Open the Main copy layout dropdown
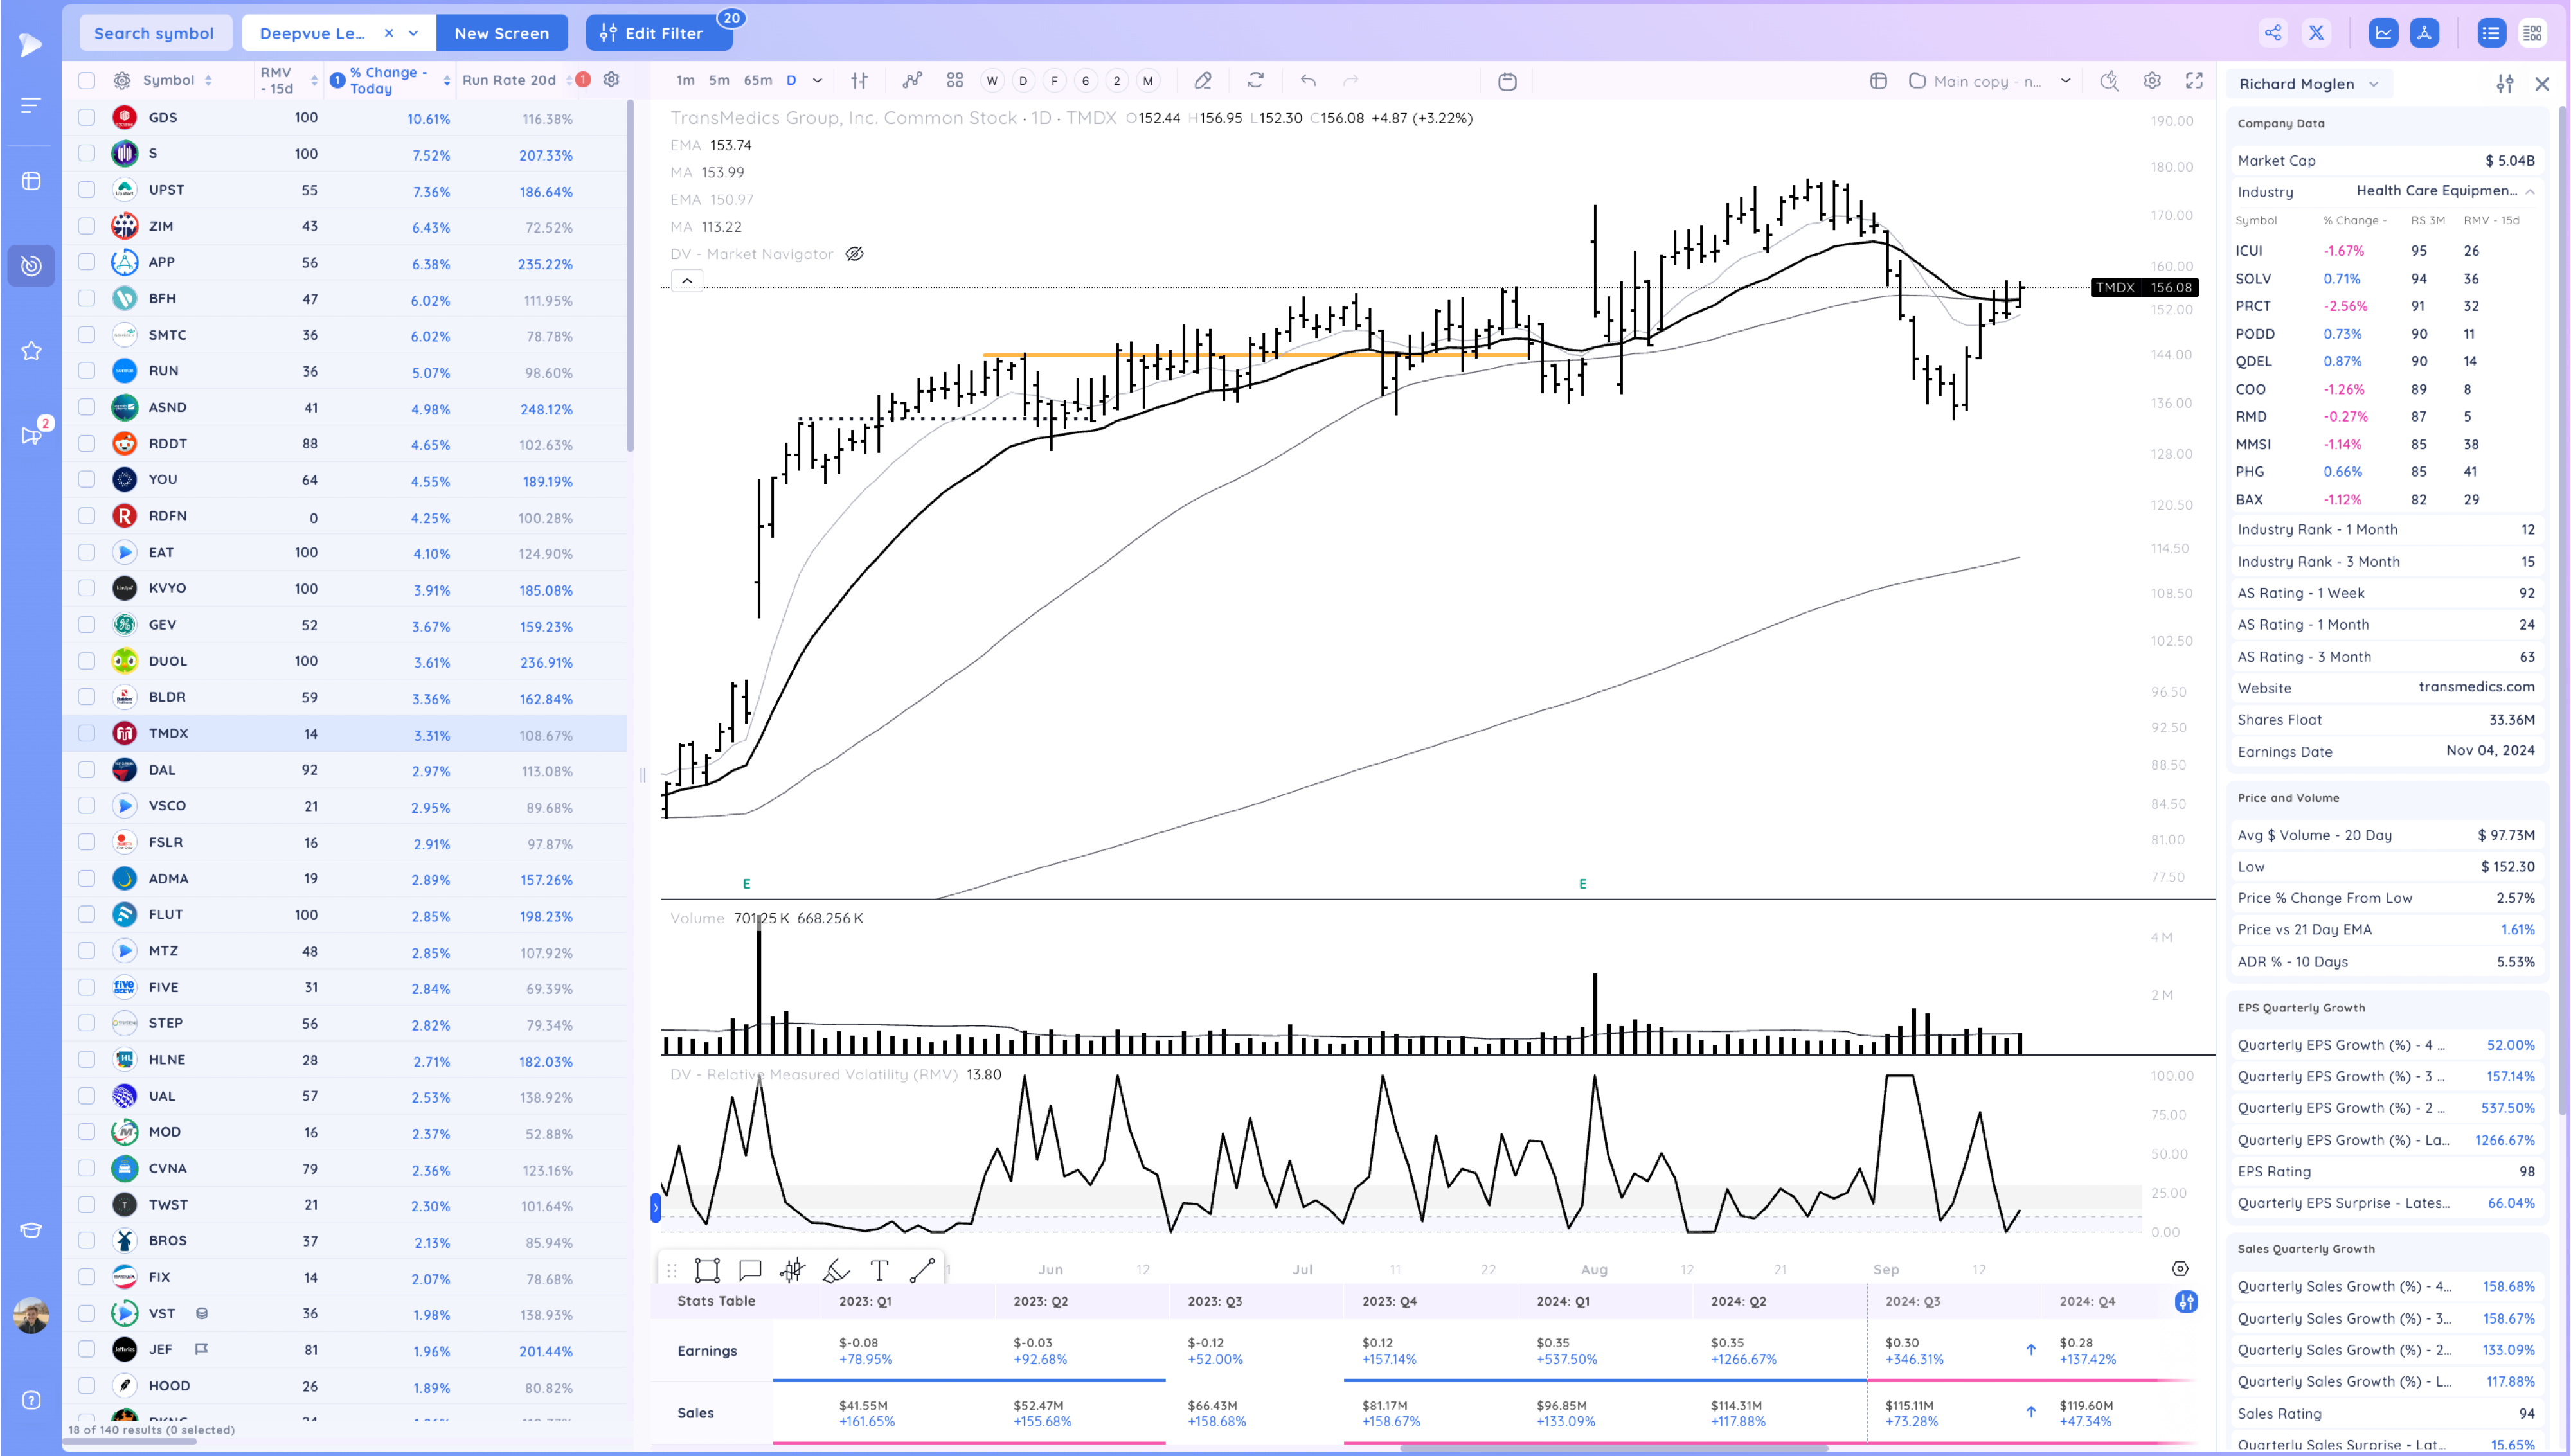 click(2065, 81)
